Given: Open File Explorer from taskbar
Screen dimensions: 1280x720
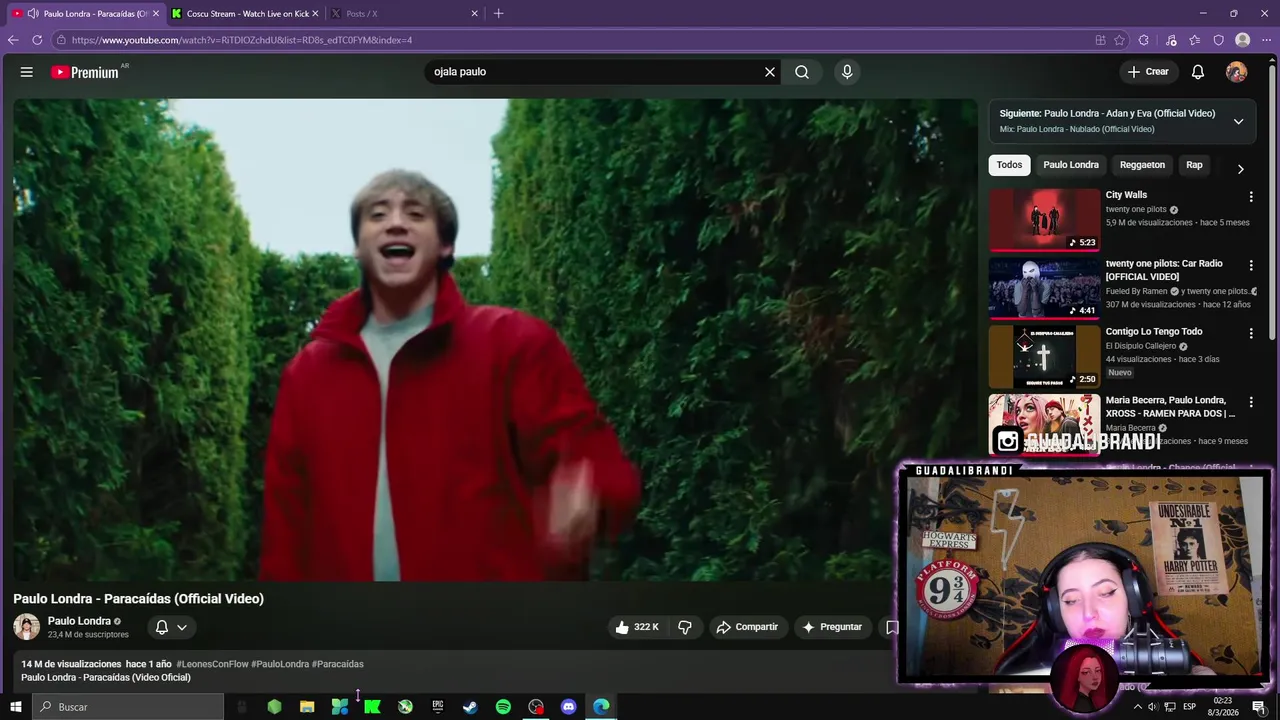Looking at the screenshot, I should [307, 707].
